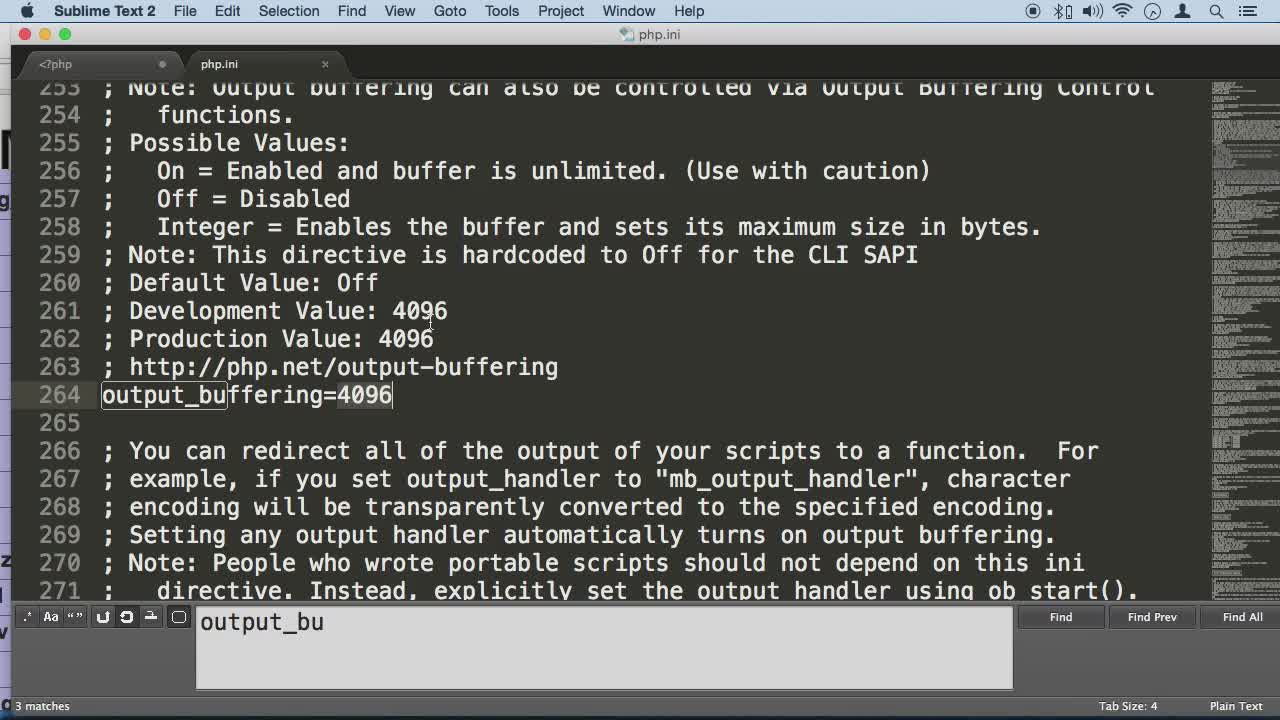Toggle reverse direction search icon

click(103, 617)
